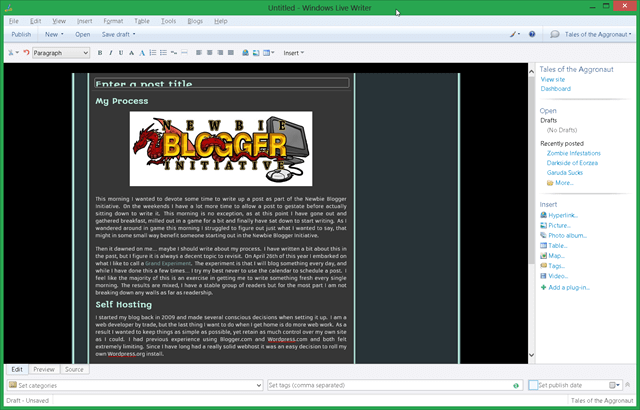
Task: Toggle Italic formatting
Action: (111, 53)
